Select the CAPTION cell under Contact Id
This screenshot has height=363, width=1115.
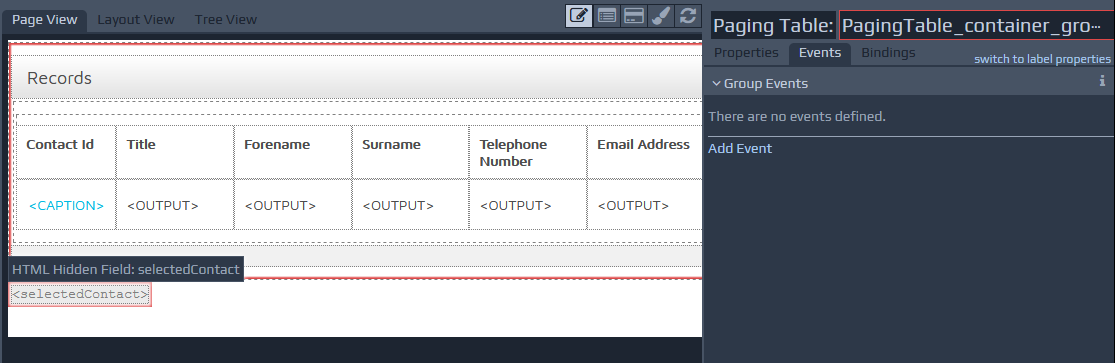tap(66, 205)
